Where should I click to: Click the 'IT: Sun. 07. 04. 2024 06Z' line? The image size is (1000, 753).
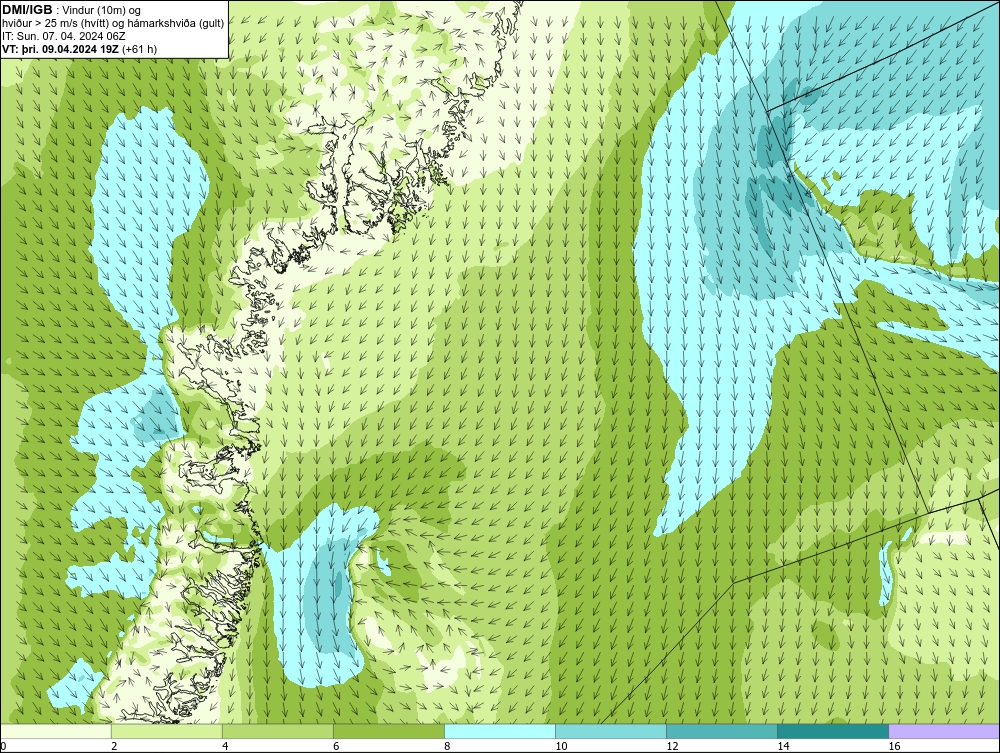tap(64, 36)
